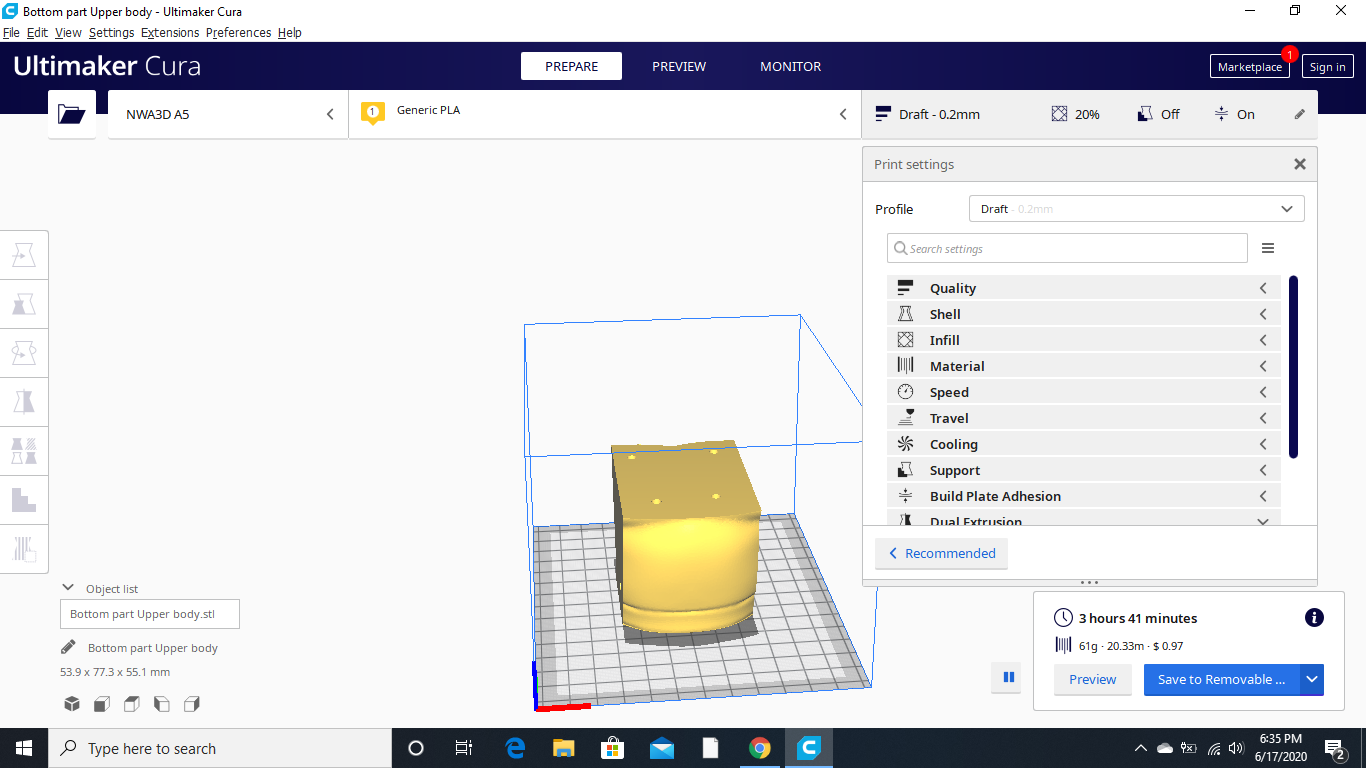
Task: Switch camera to front view cube icon
Action: coord(101,704)
